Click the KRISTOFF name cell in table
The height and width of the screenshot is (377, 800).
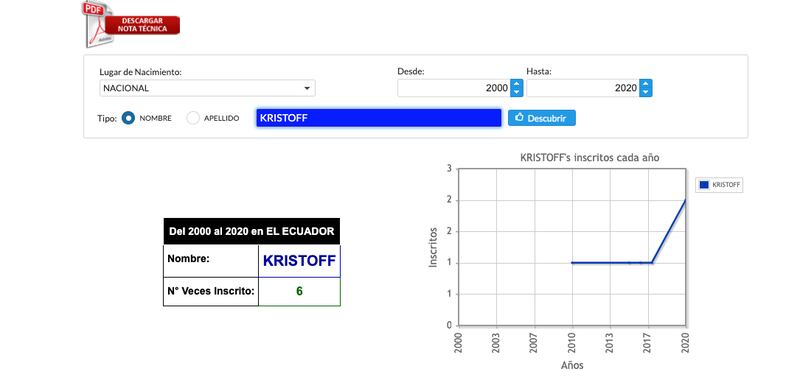coord(299,261)
